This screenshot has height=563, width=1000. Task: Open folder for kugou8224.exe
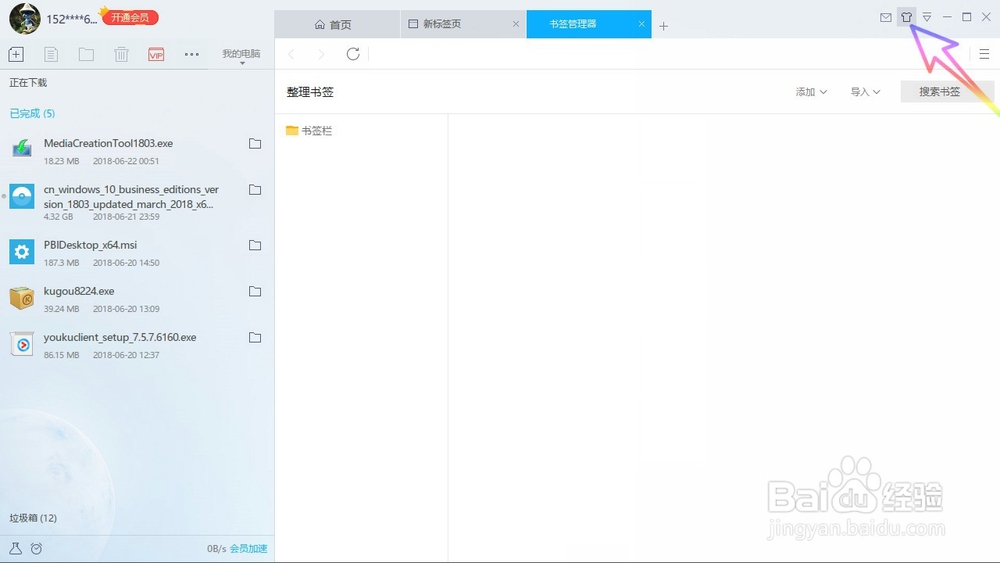click(254, 291)
